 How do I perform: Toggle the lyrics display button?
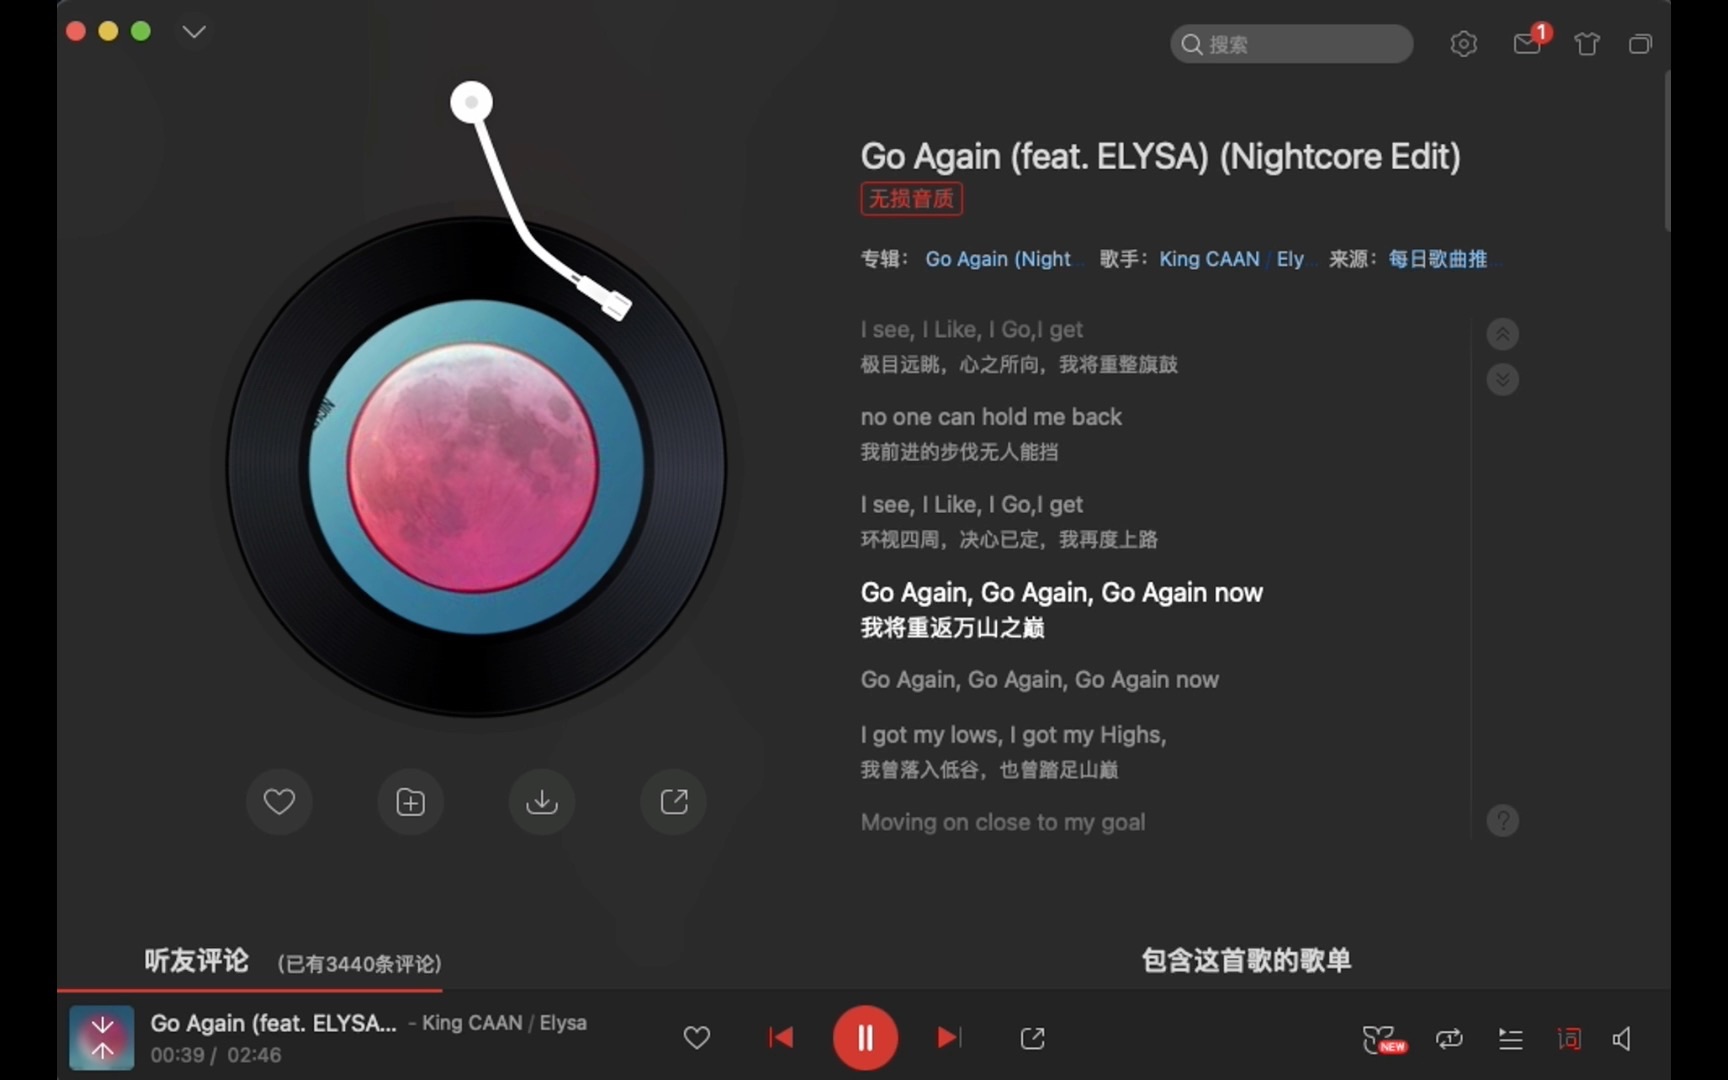pos(1569,1039)
